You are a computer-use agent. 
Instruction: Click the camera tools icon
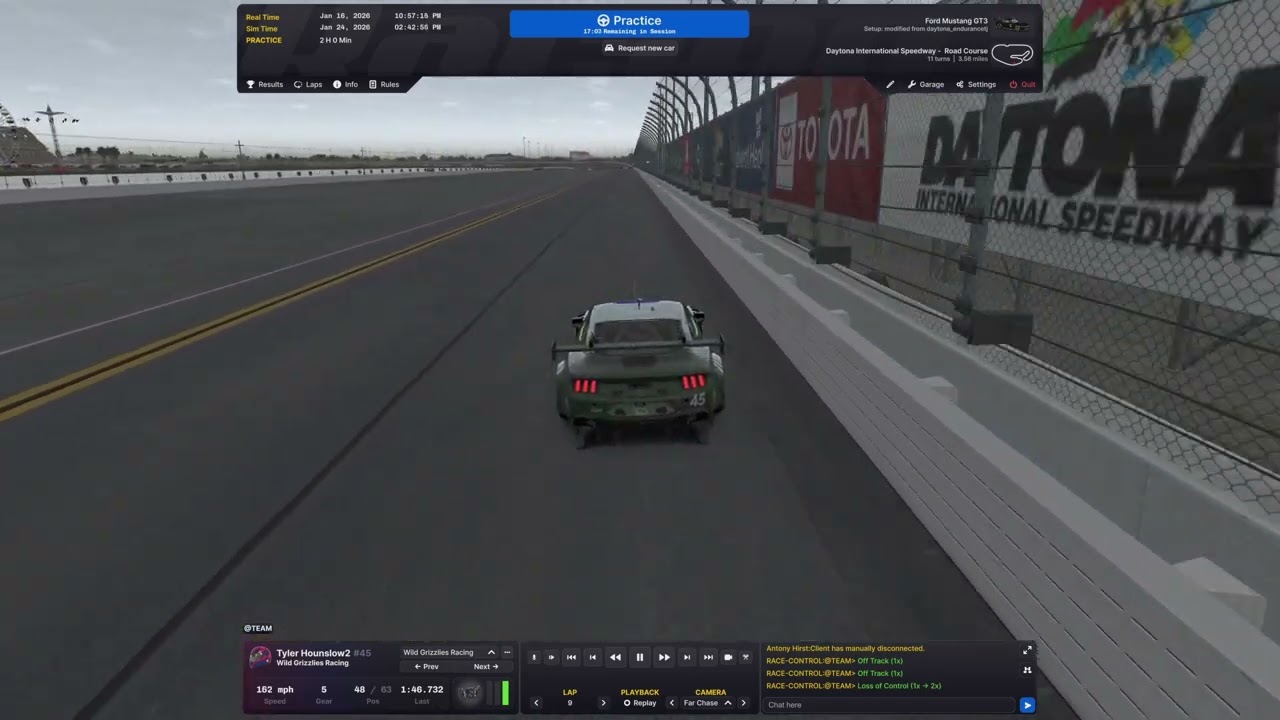746,657
